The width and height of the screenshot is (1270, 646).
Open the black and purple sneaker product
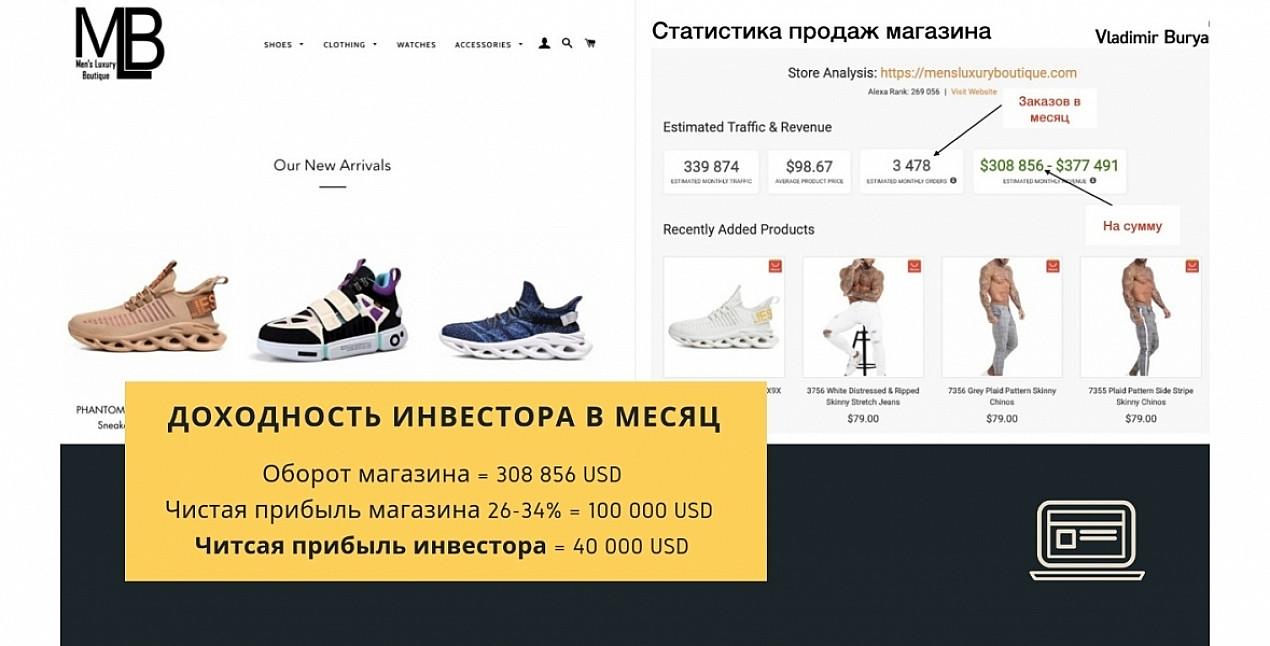click(332, 310)
